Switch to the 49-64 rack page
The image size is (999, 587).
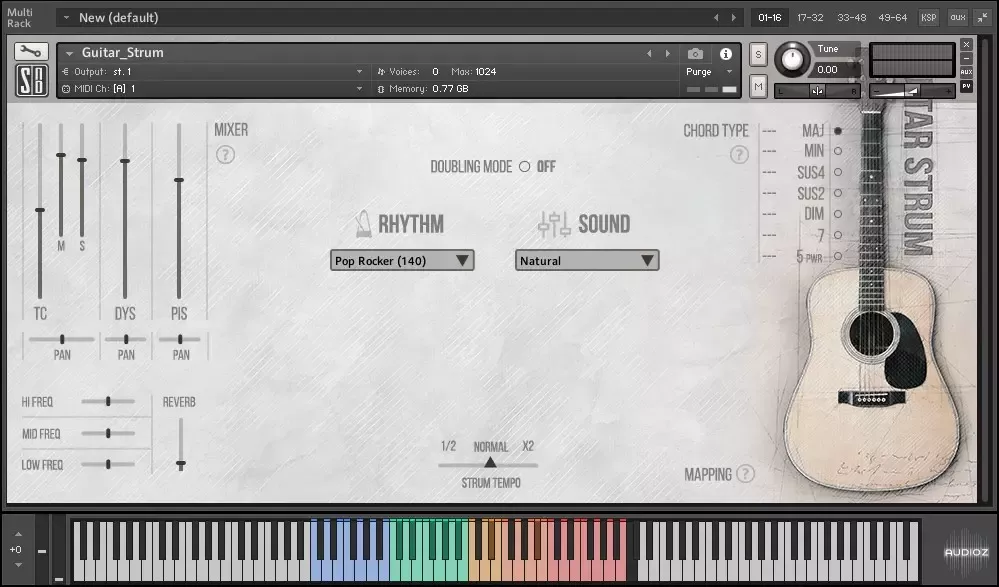893,18
